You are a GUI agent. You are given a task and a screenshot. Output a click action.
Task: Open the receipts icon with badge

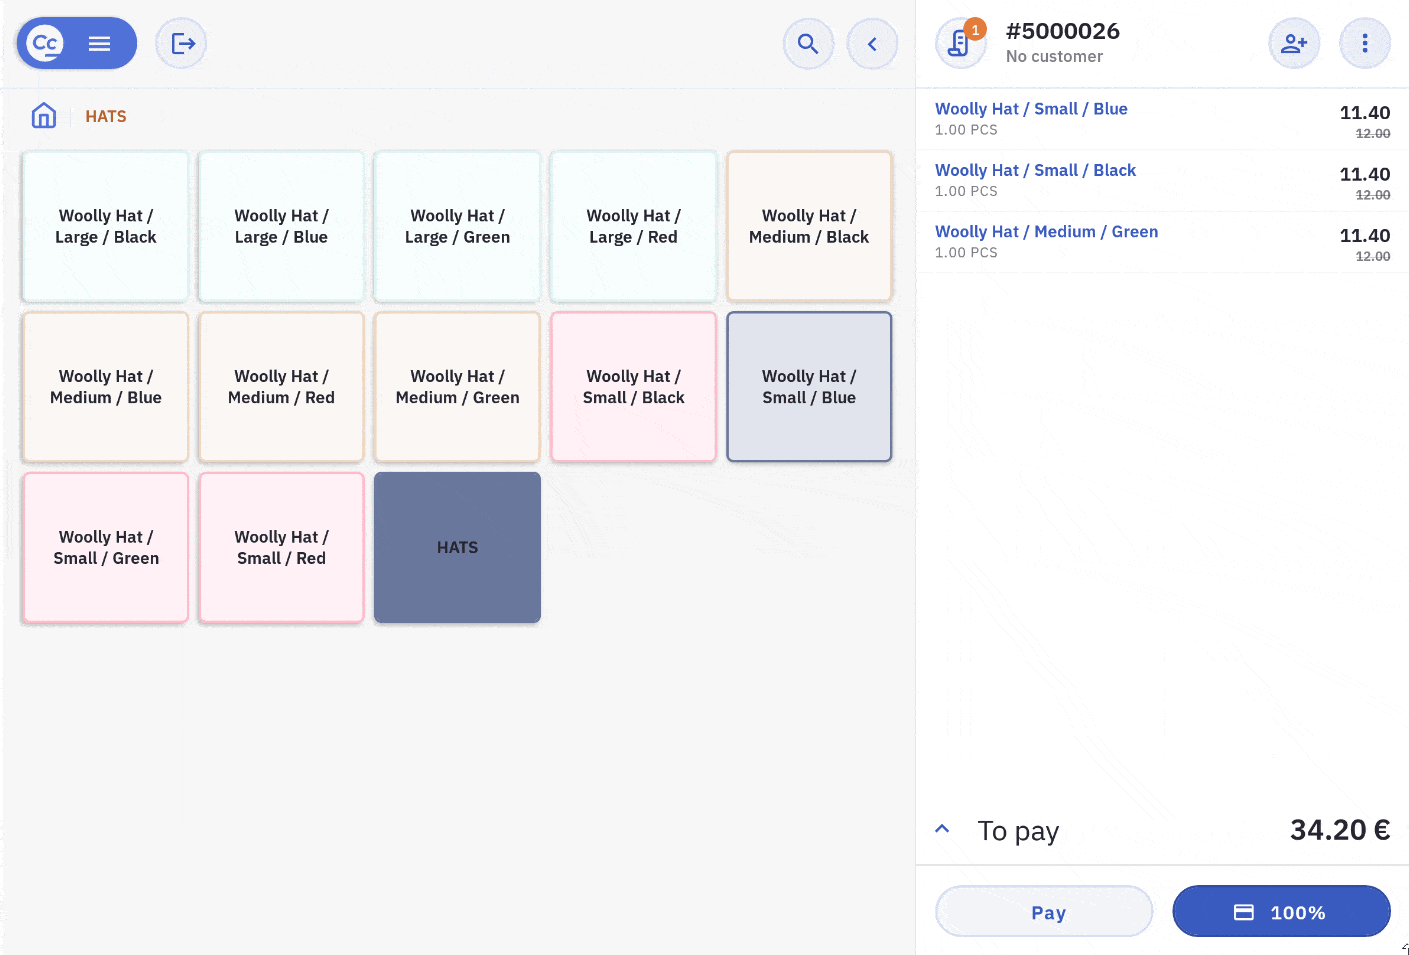[x=960, y=44]
